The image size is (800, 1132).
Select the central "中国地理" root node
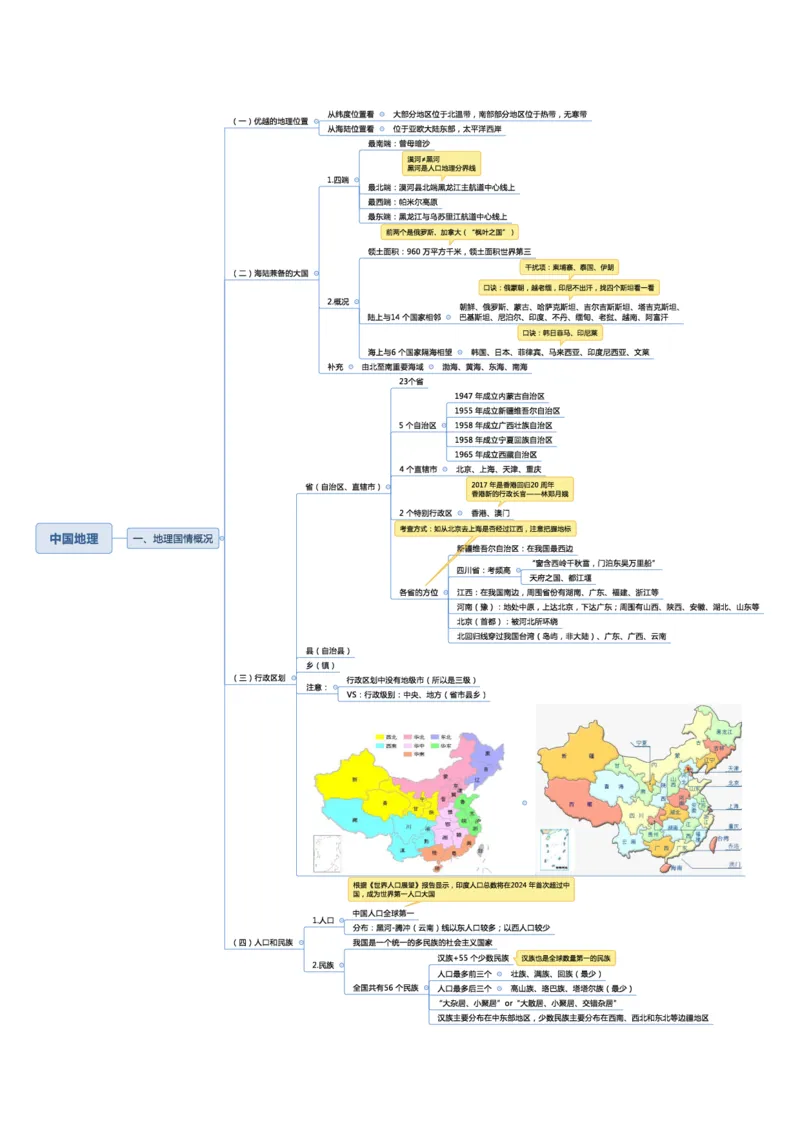(x=72, y=538)
